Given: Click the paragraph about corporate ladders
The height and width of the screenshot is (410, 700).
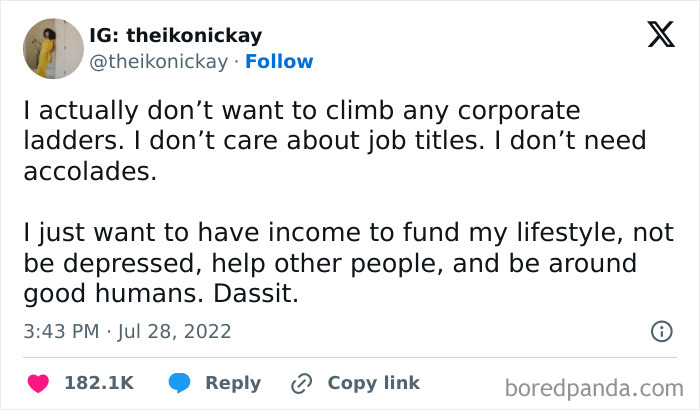Looking at the screenshot, I should 335,141.
